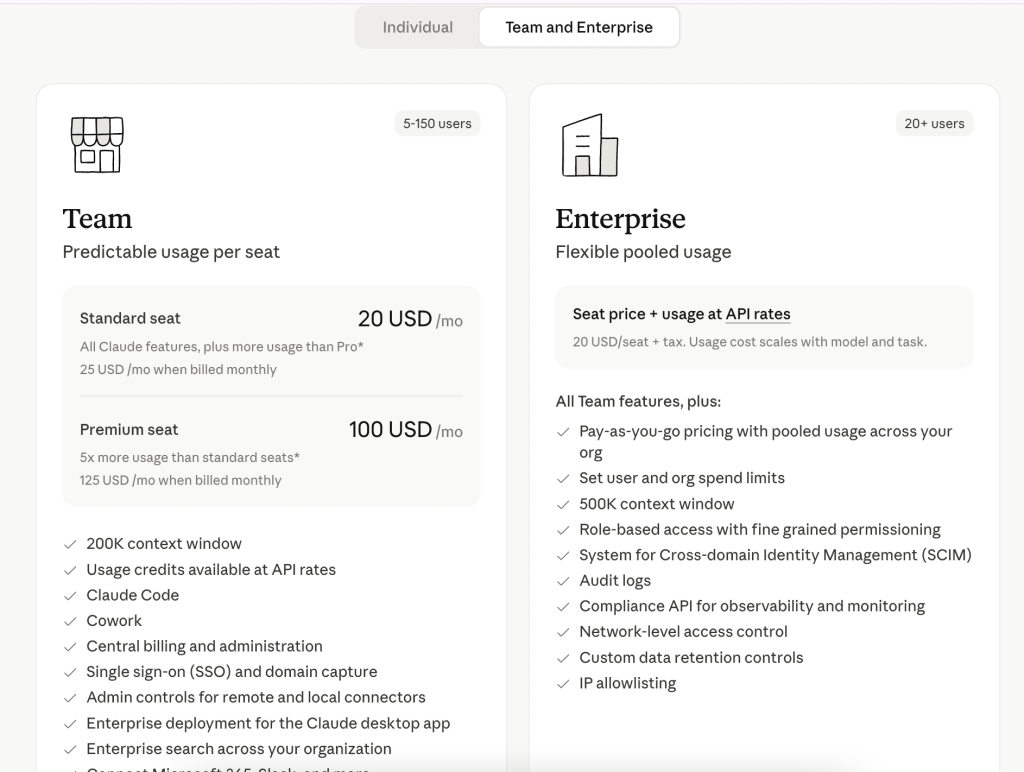Click 'Role-based access with fine grained permissioning'
The width and height of the screenshot is (1024, 772).
point(760,530)
